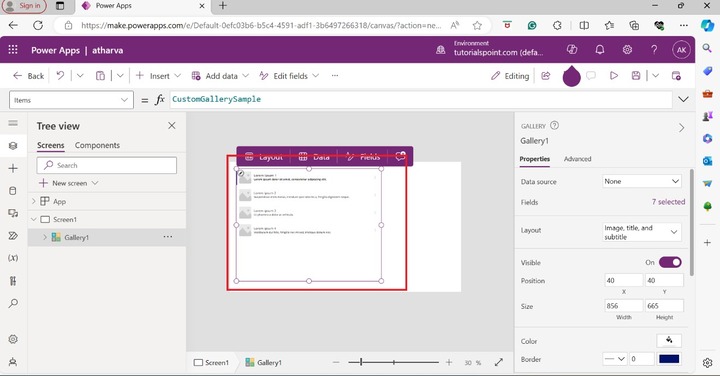Open the Media icon in left rail

(13, 213)
